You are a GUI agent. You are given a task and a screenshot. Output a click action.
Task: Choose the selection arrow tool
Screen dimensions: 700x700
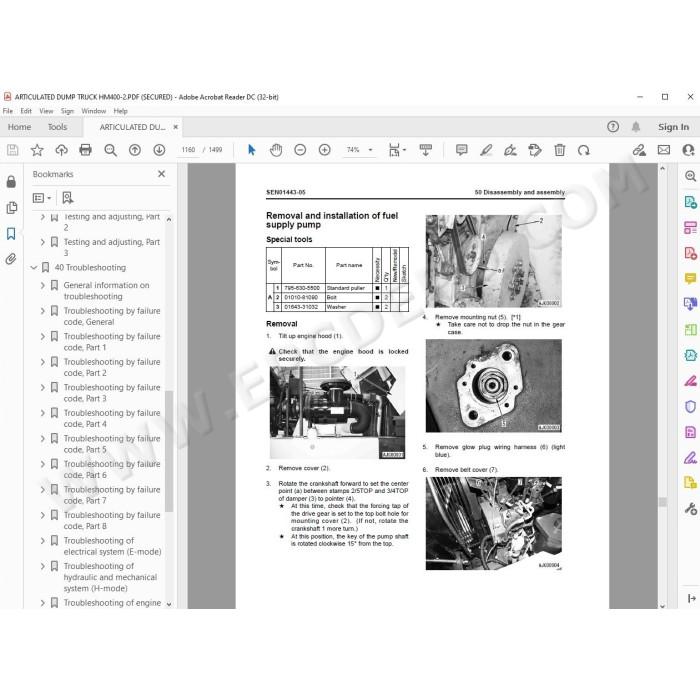(251, 150)
